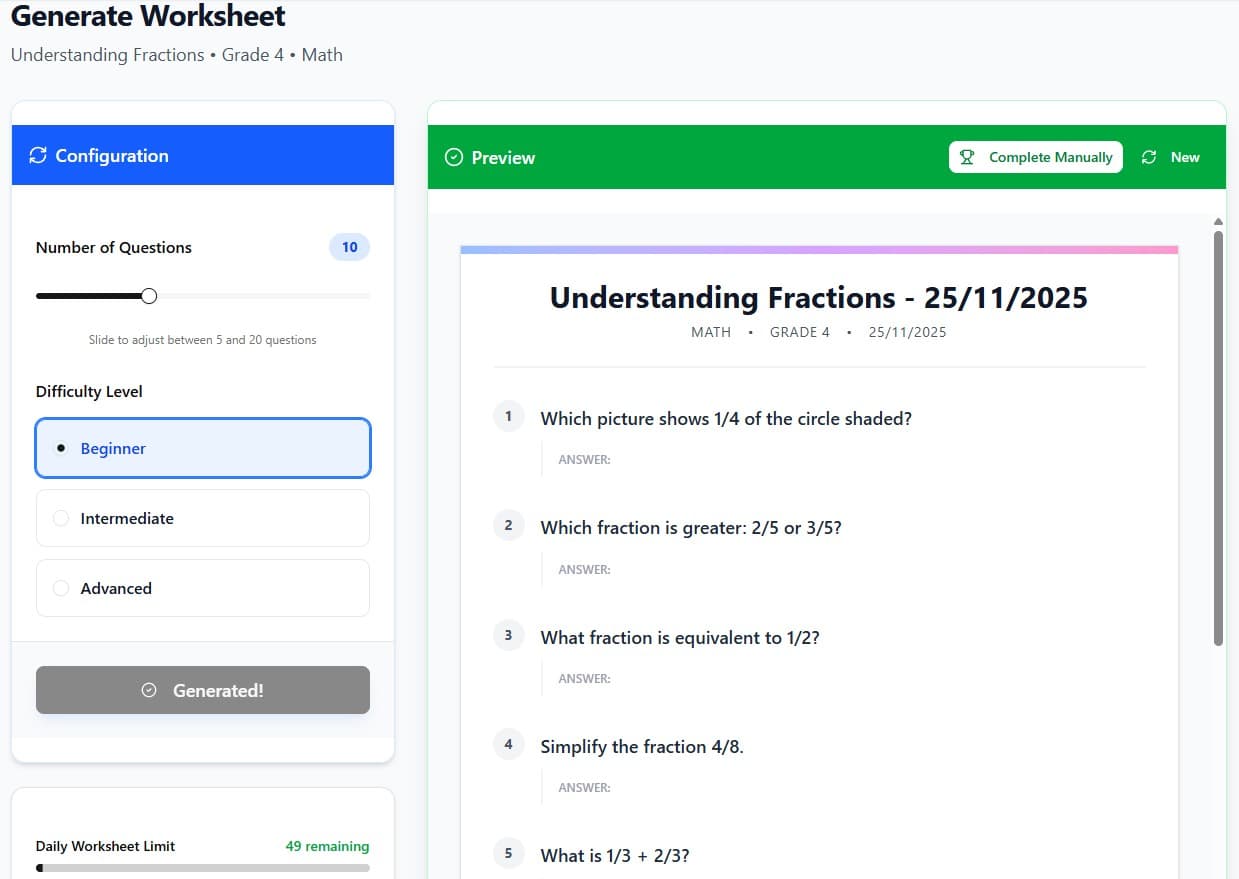Click the Number of Questions slider handle
Screen dimensions: 1239x879
coord(149,296)
